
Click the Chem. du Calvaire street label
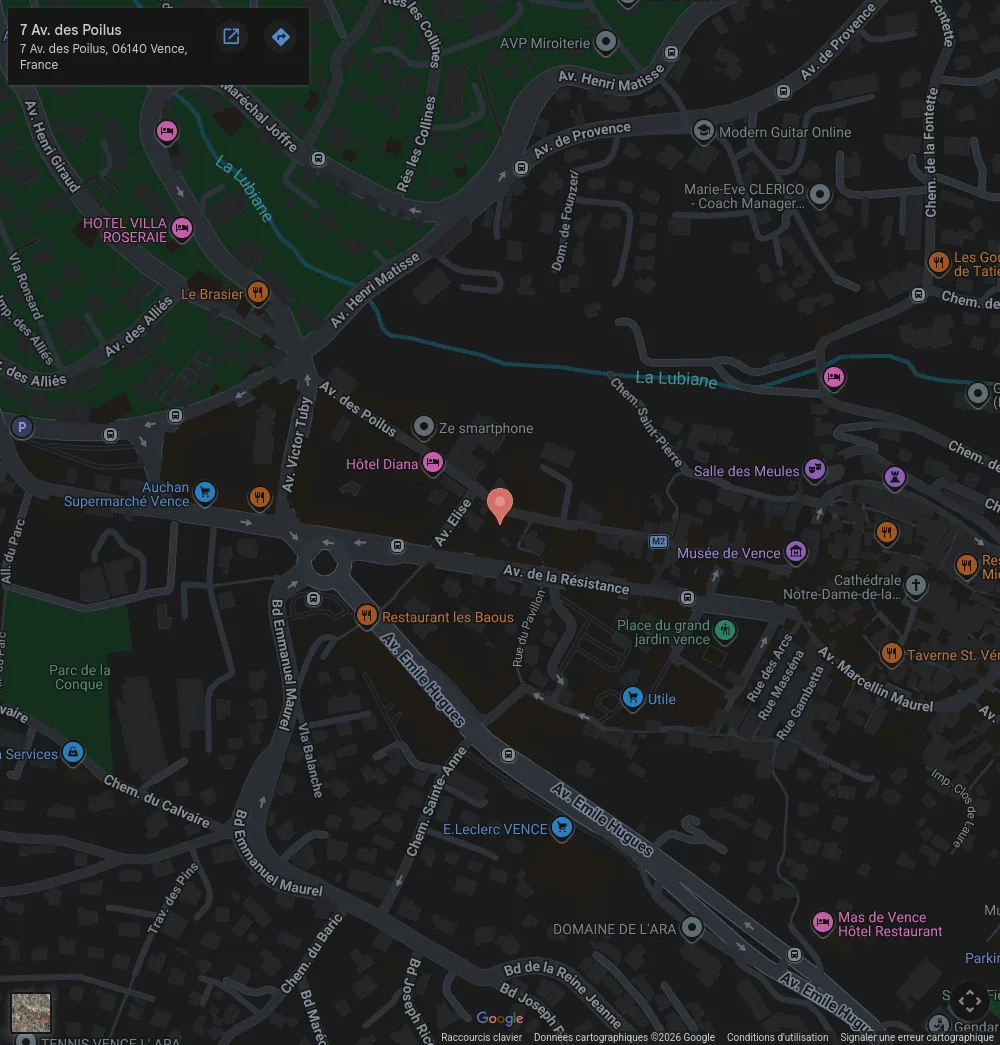coord(157,801)
